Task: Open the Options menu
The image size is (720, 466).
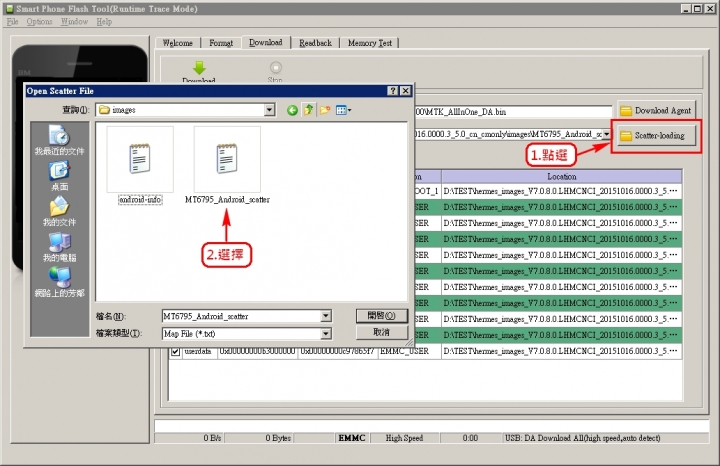Action: click(39, 22)
